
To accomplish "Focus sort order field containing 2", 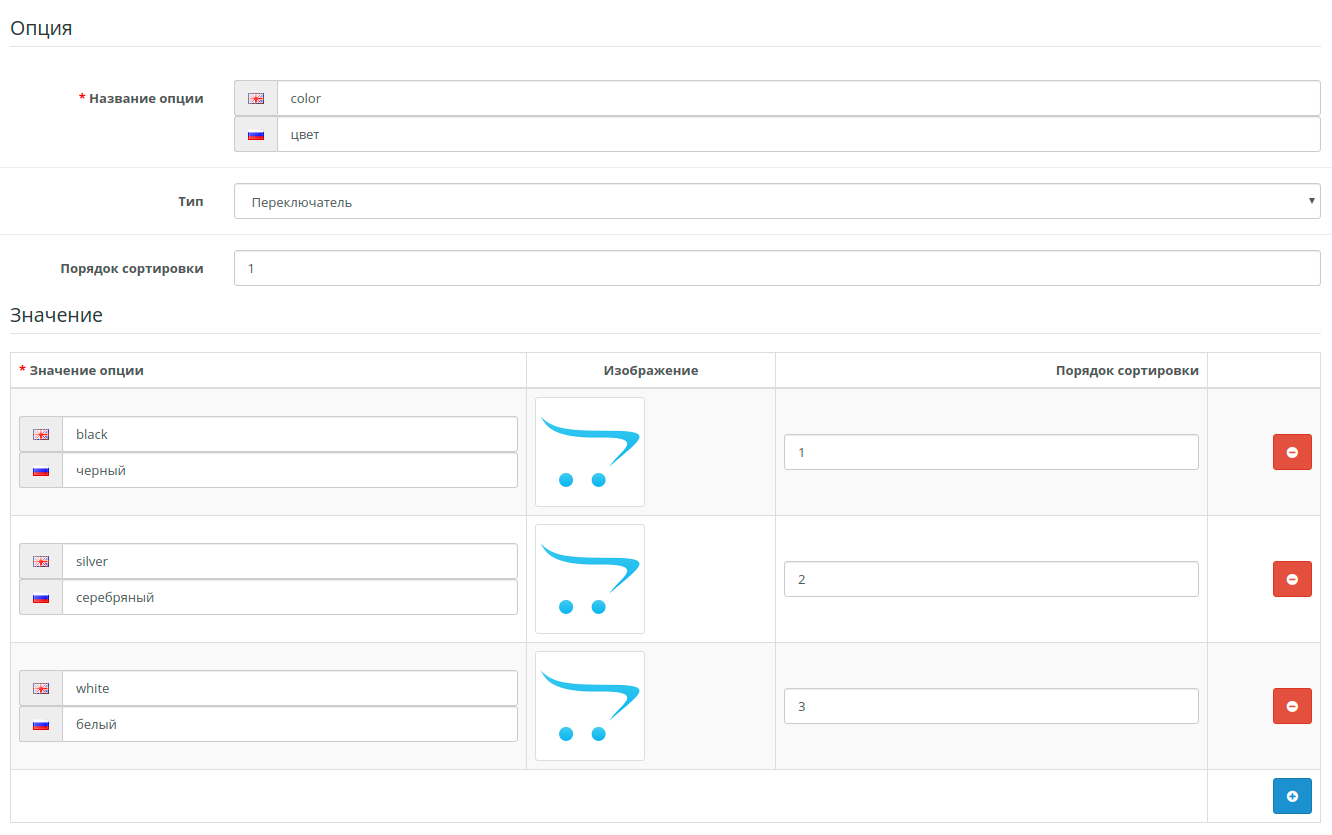I will point(990,579).
